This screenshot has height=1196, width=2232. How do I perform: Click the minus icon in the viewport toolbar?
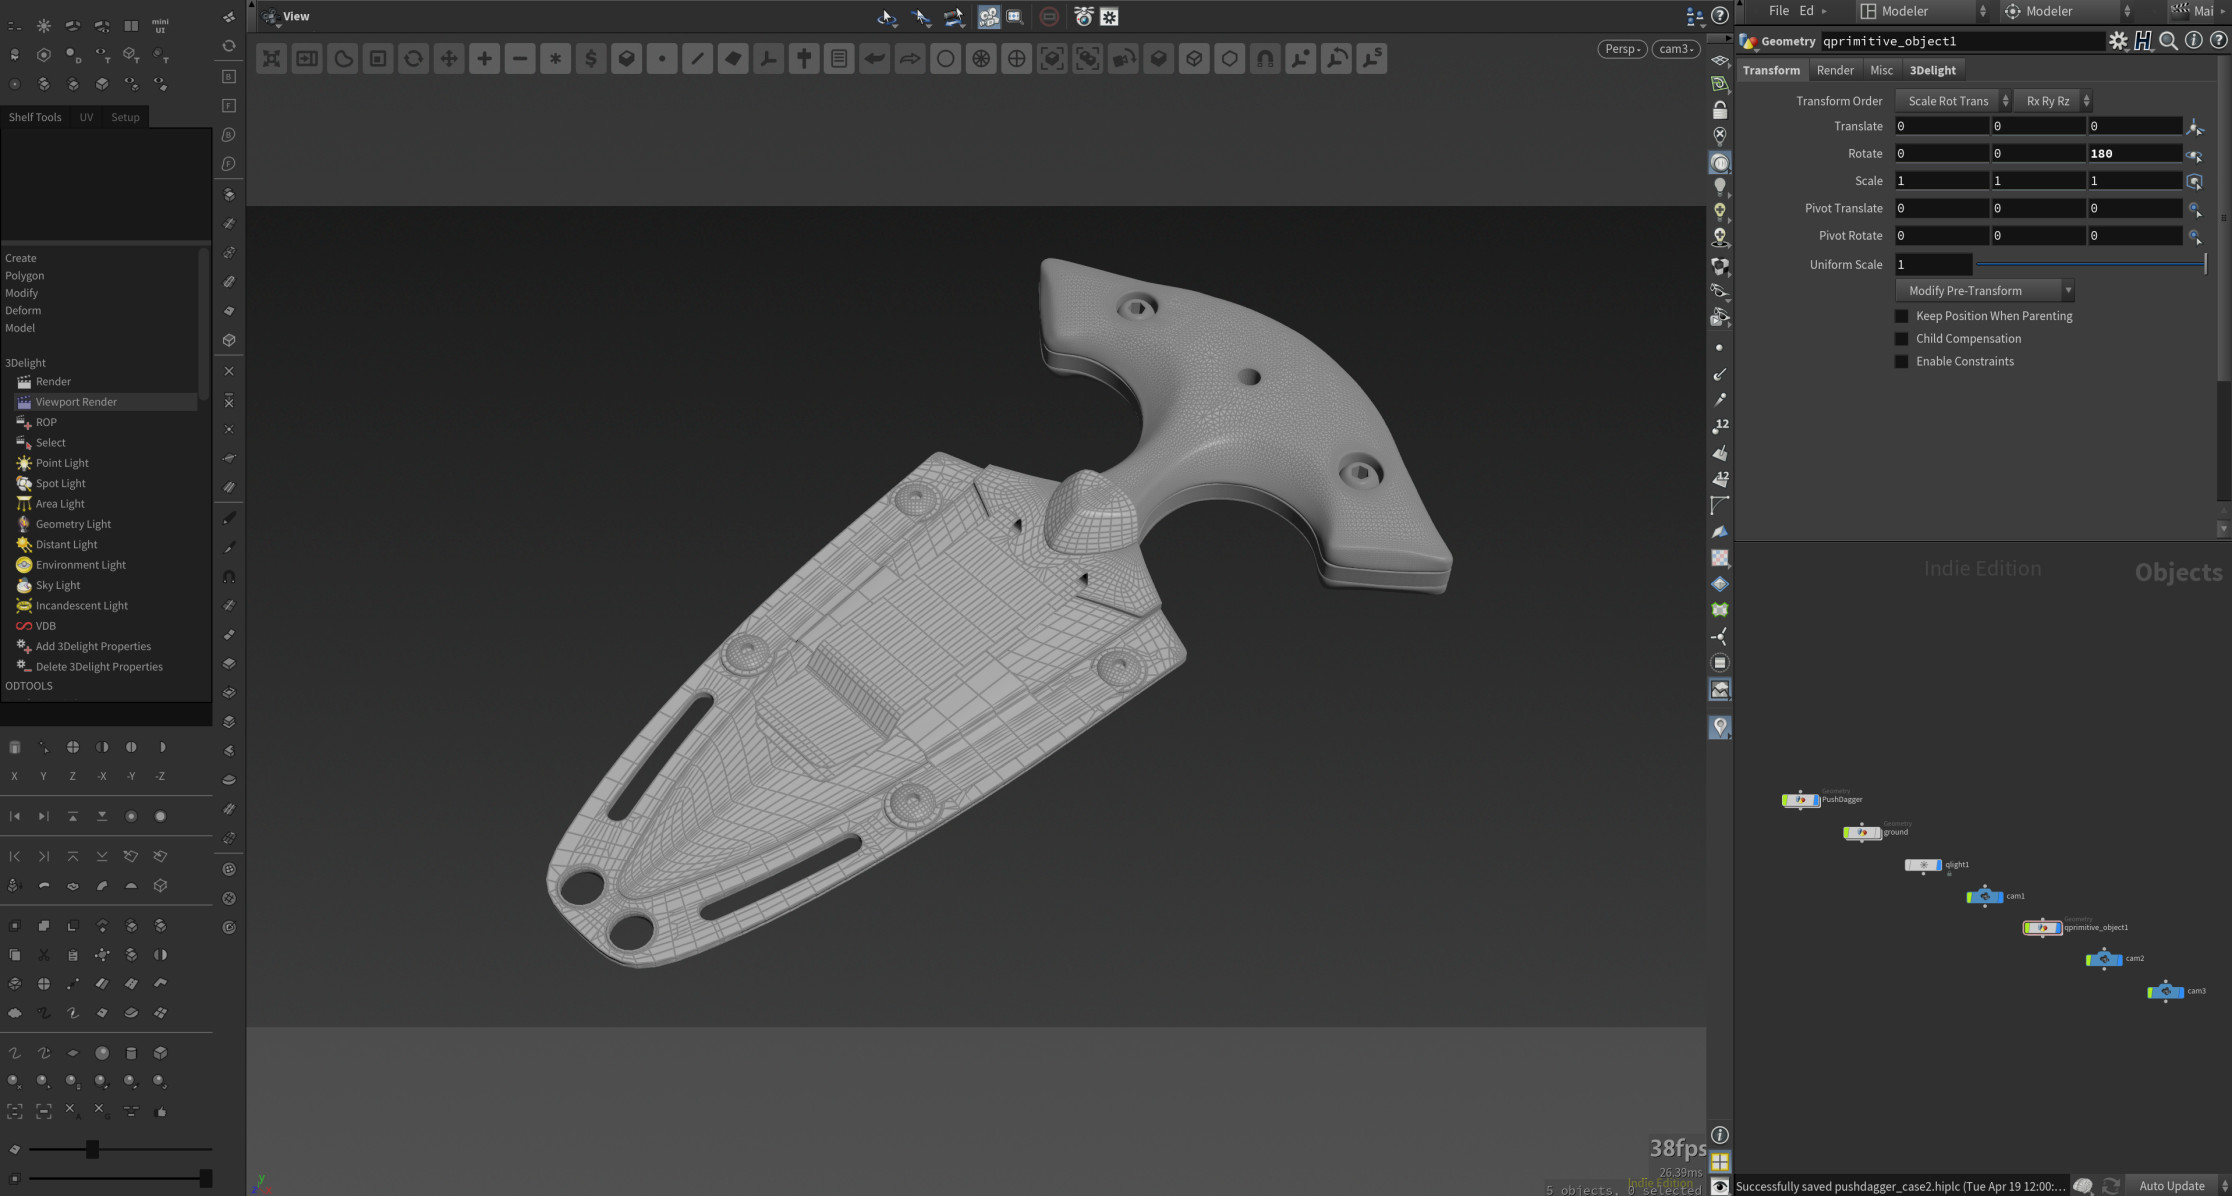coord(520,59)
